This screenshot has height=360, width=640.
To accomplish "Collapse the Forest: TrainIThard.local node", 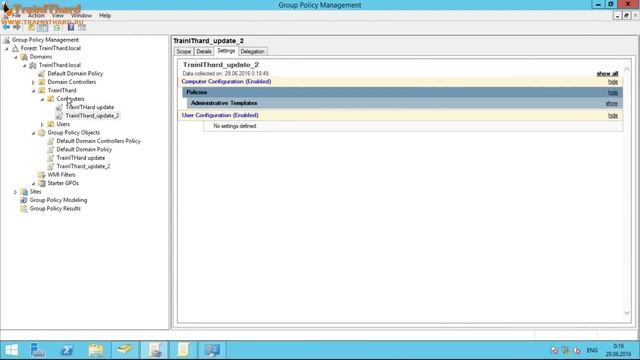I will pyautogui.click(x=7, y=49).
